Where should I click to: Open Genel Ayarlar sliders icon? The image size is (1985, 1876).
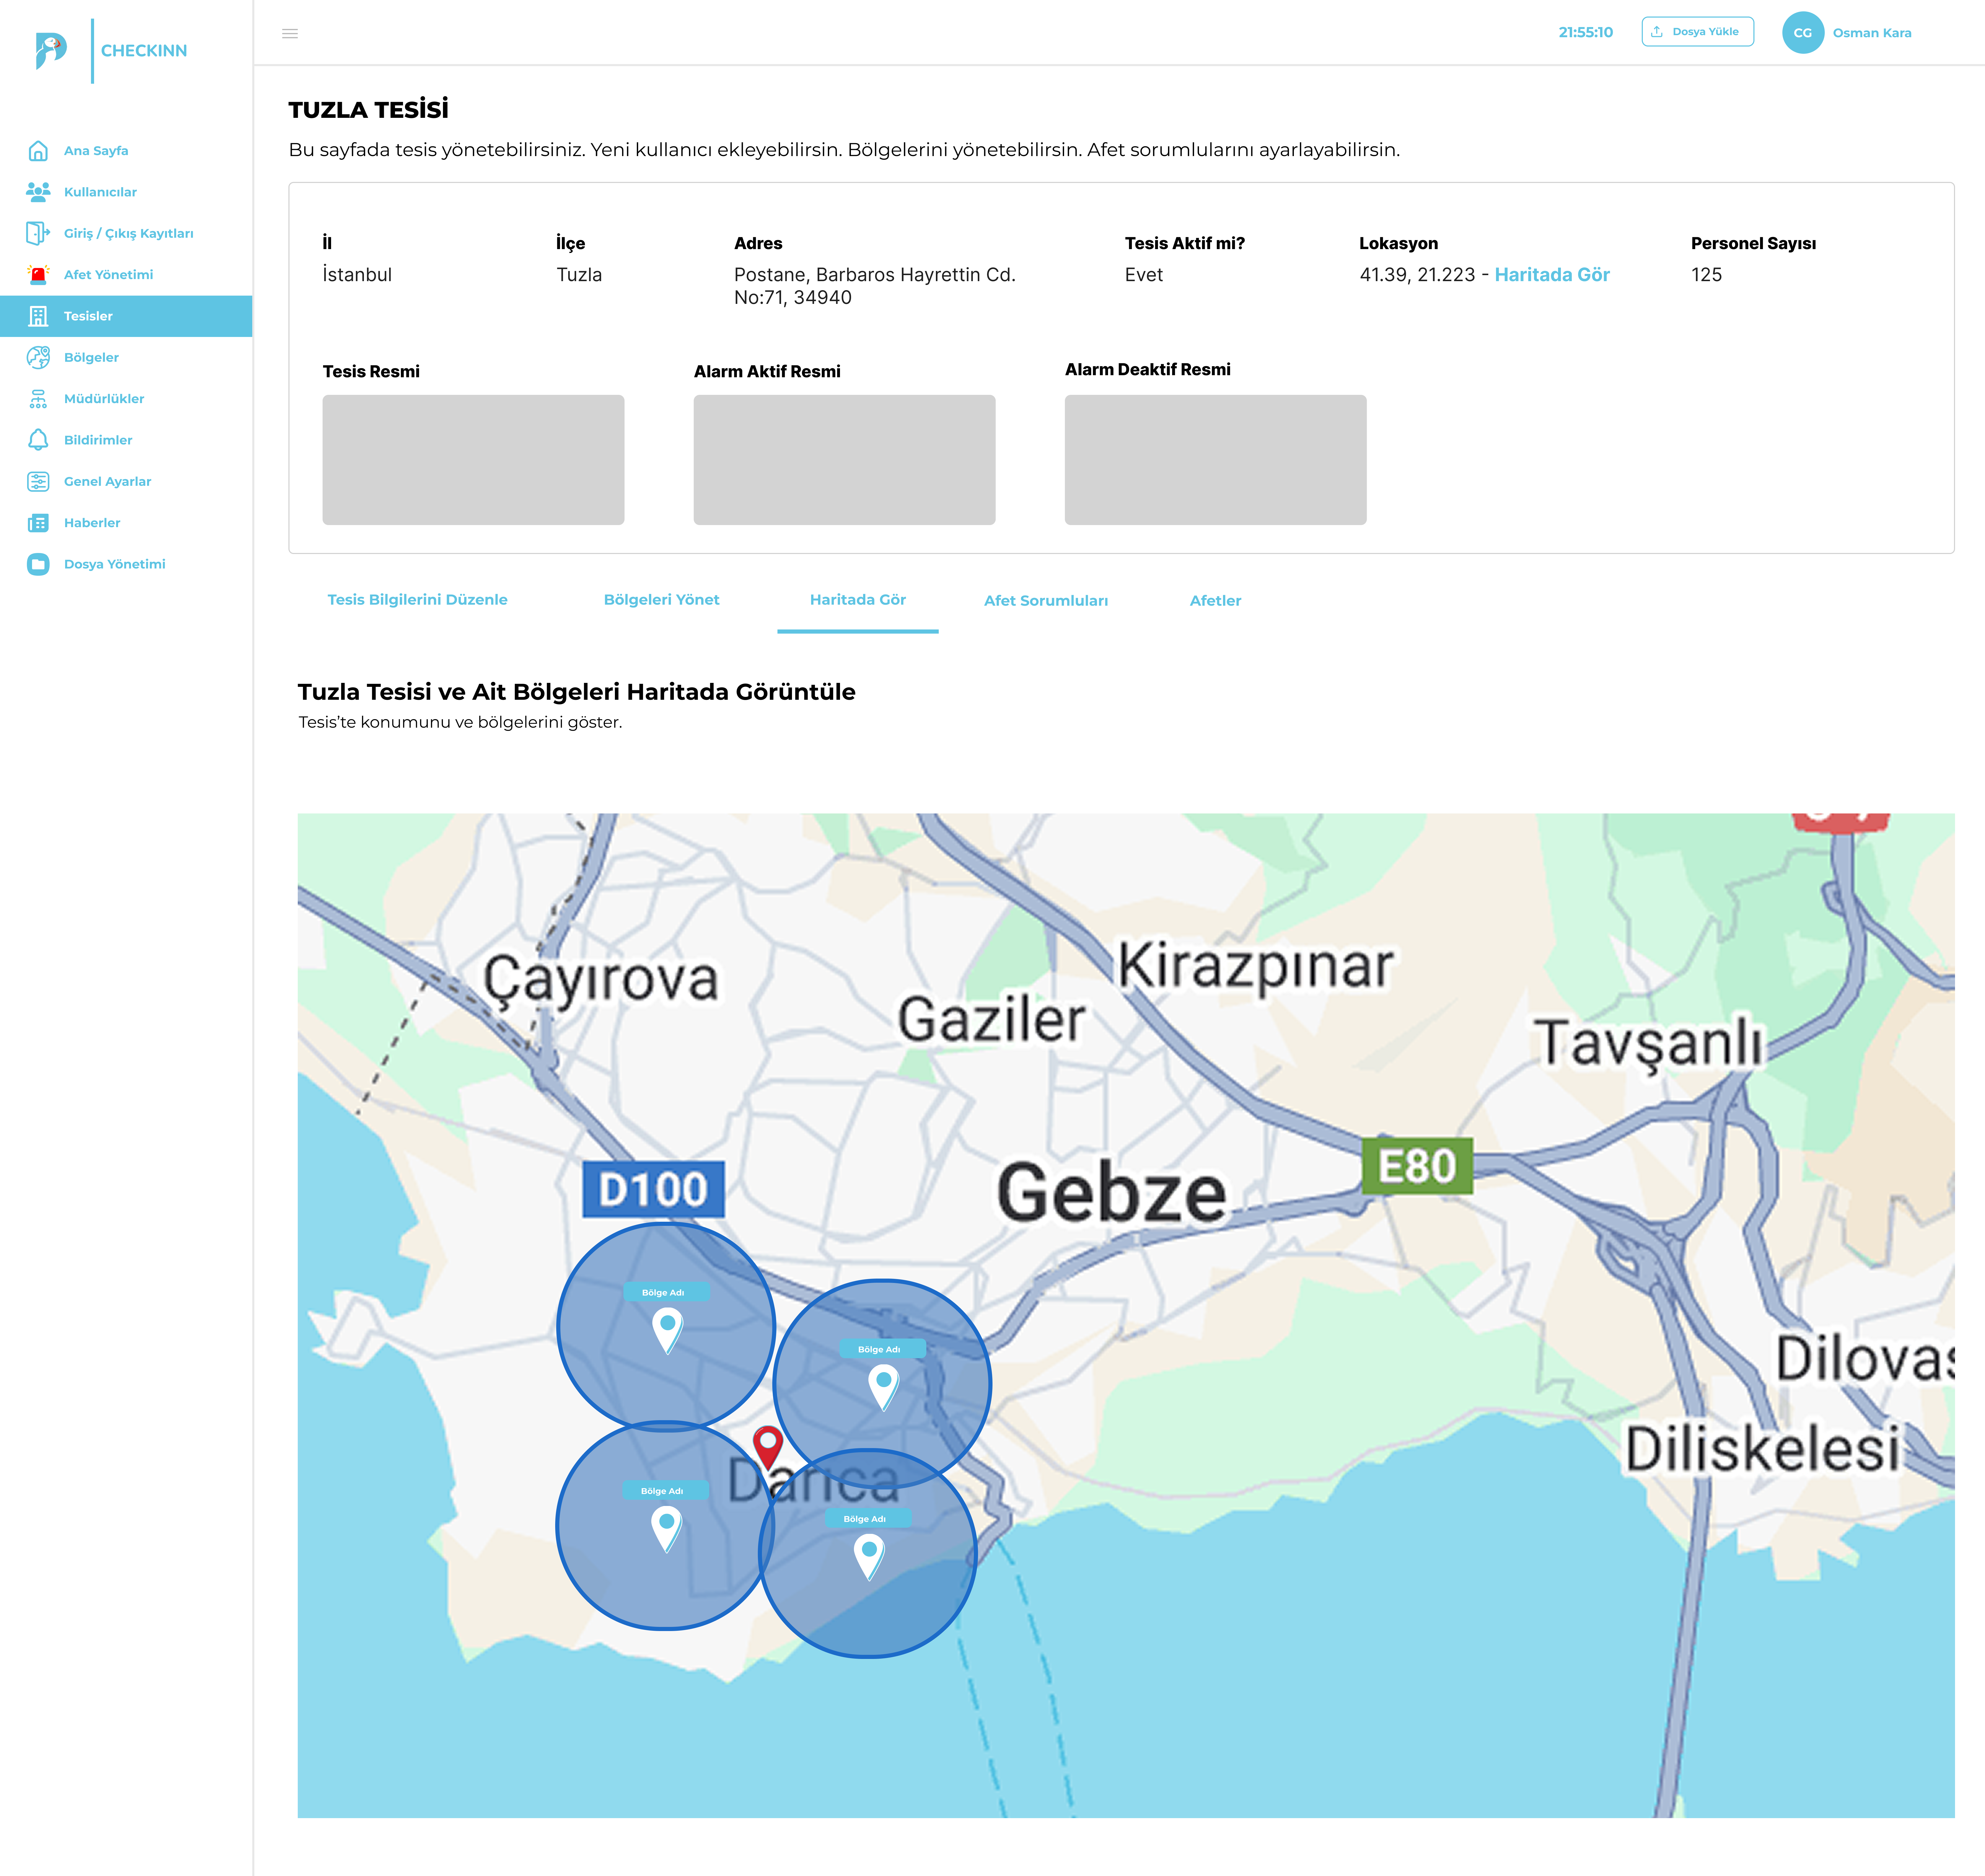click(x=38, y=481)
